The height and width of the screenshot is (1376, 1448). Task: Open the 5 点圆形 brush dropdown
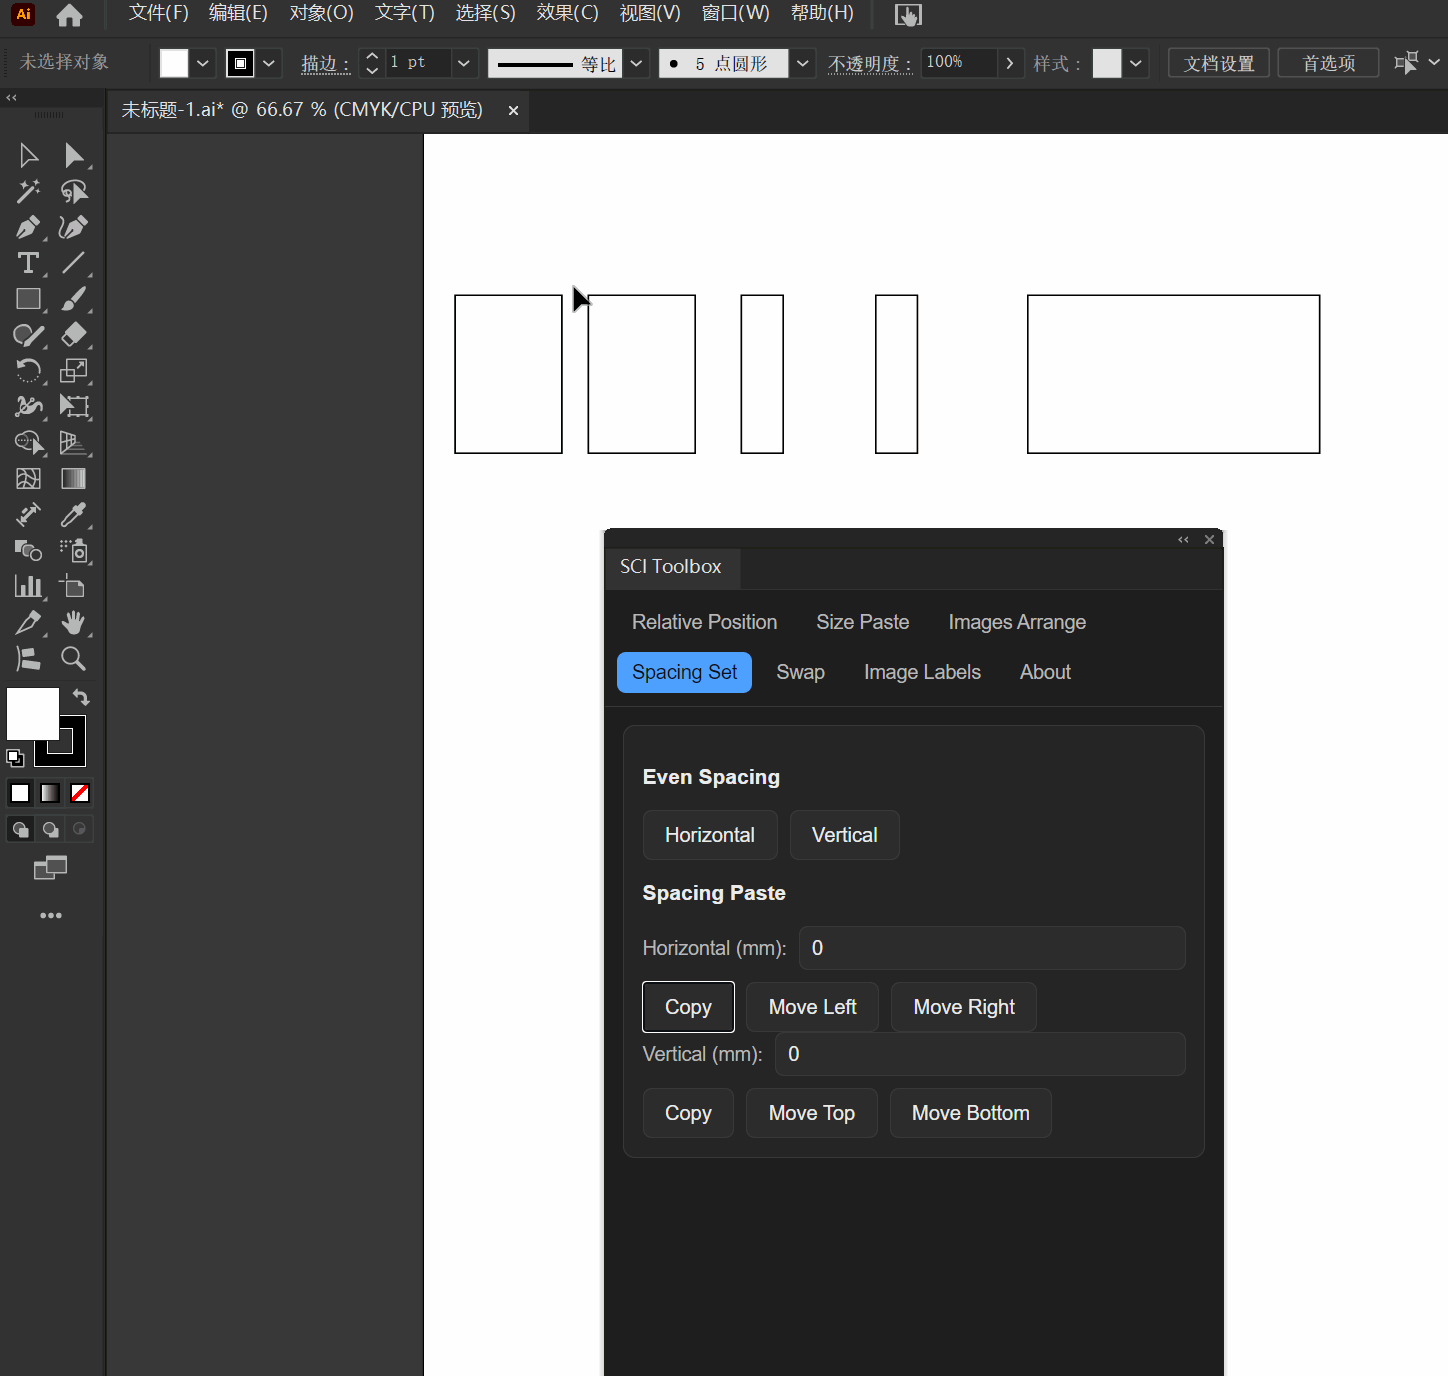coord(802,63)
